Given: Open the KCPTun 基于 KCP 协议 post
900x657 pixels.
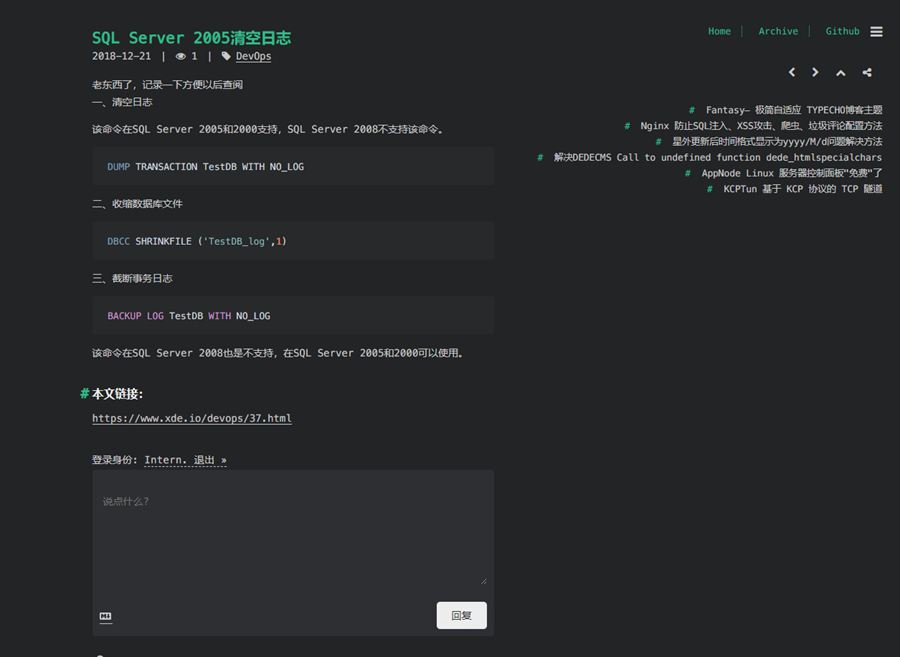Looking at the screenshot, I should (802, 189).
